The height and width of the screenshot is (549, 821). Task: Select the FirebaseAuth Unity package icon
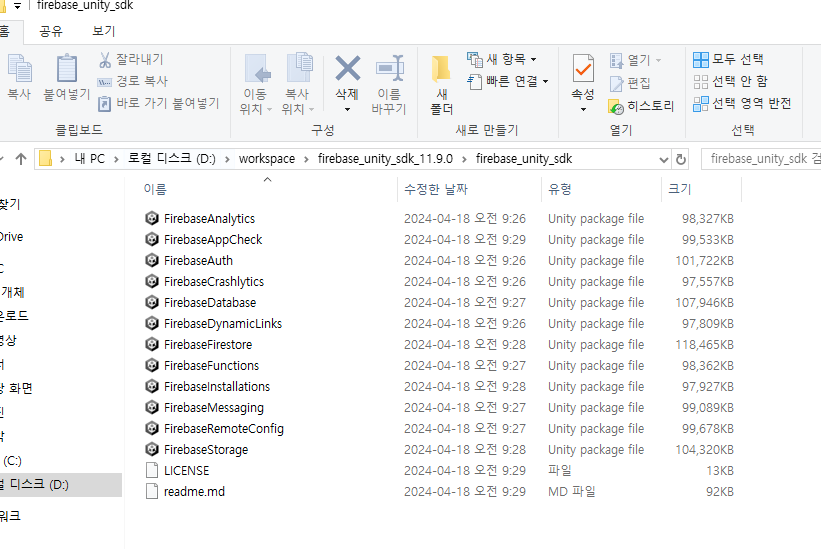coord(152,260)
